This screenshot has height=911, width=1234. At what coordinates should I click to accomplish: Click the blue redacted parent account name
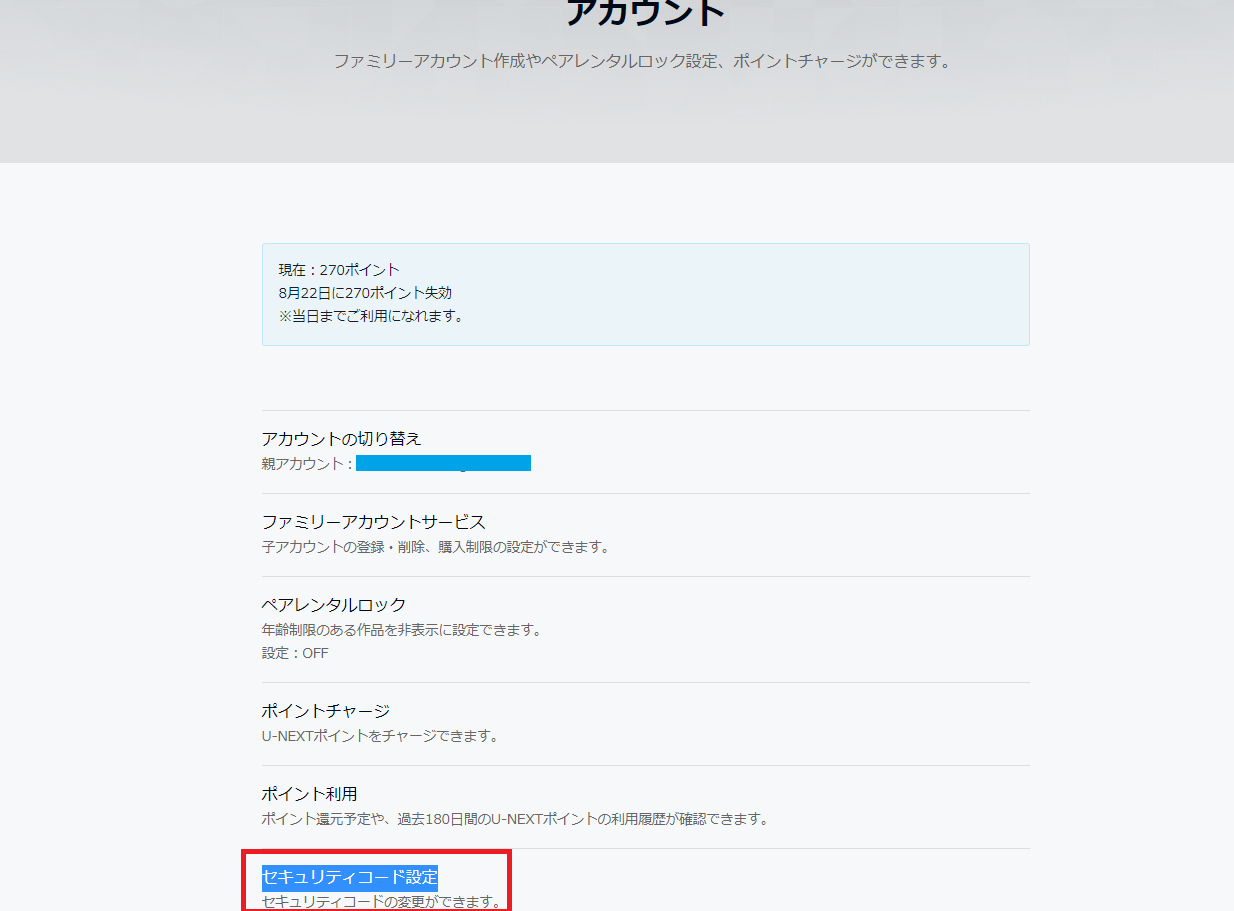pos(443,463)
